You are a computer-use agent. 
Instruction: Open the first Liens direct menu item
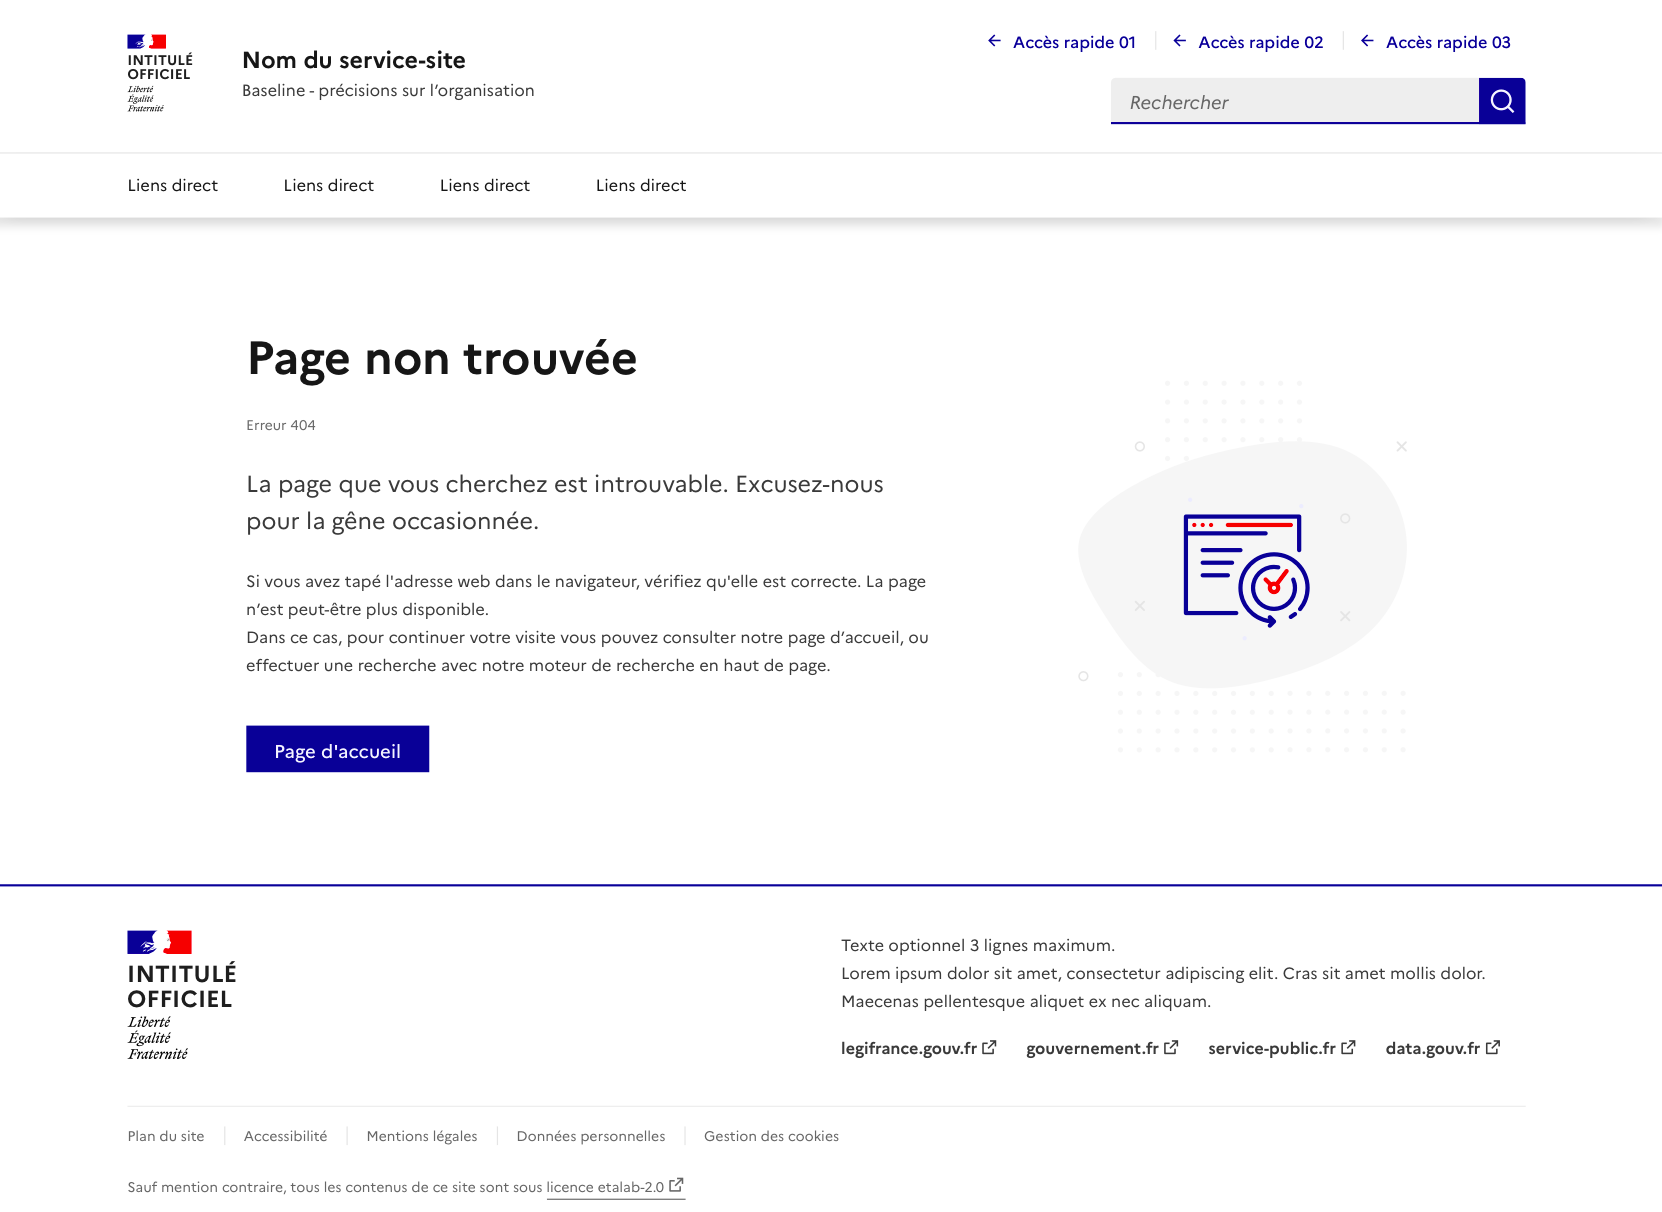[x=172, y=185]
